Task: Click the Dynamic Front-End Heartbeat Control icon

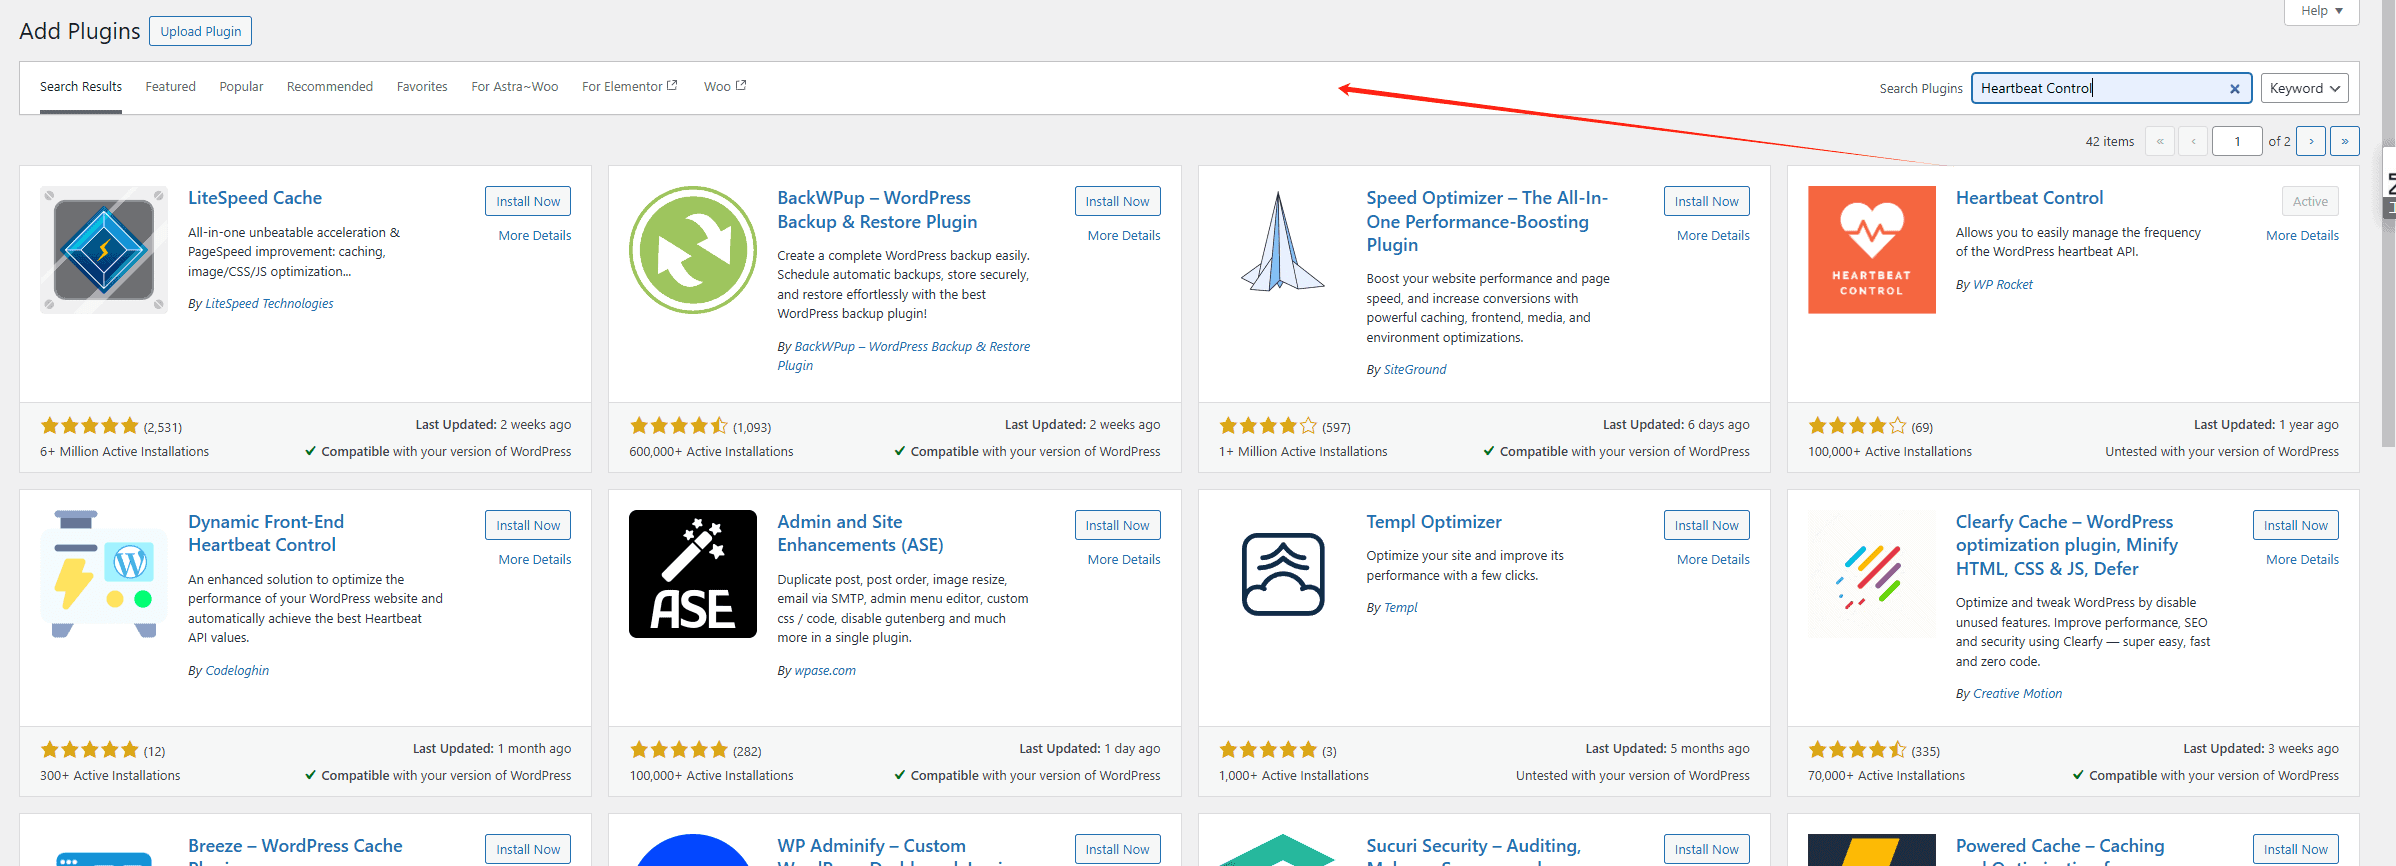Action: point(104,574)
